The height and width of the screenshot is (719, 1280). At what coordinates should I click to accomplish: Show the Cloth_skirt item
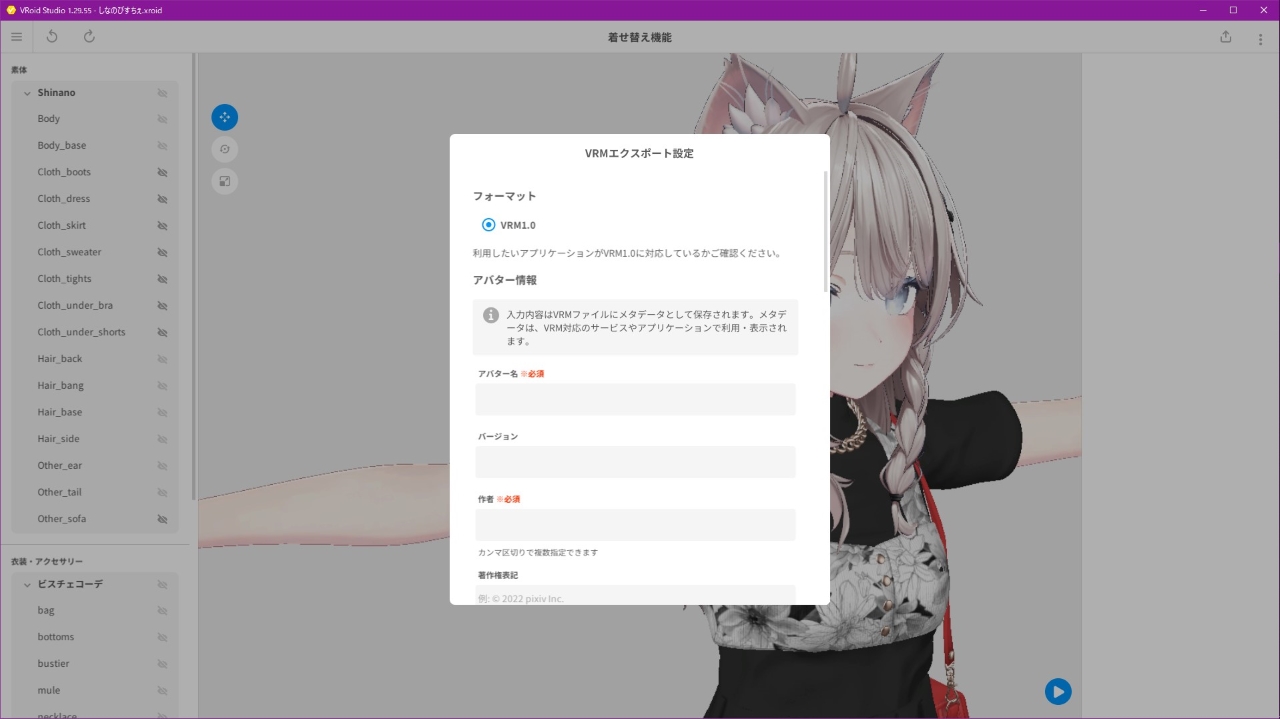pyautogui.click(x=162, y=226)
